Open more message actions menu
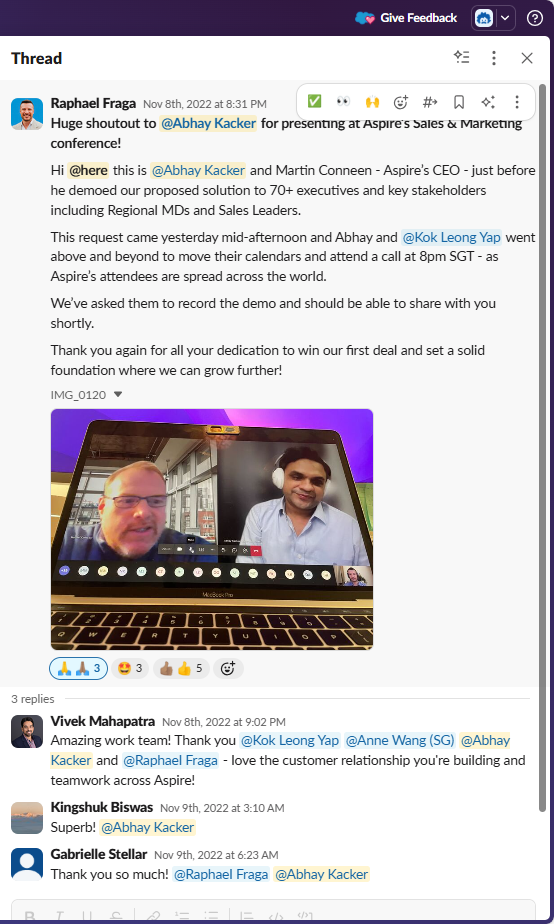Viewport: 554px width, 924px height. 517,102
